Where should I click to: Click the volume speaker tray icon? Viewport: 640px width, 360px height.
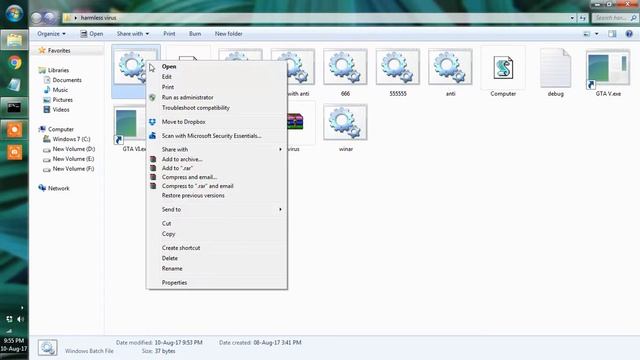point(20,319)
